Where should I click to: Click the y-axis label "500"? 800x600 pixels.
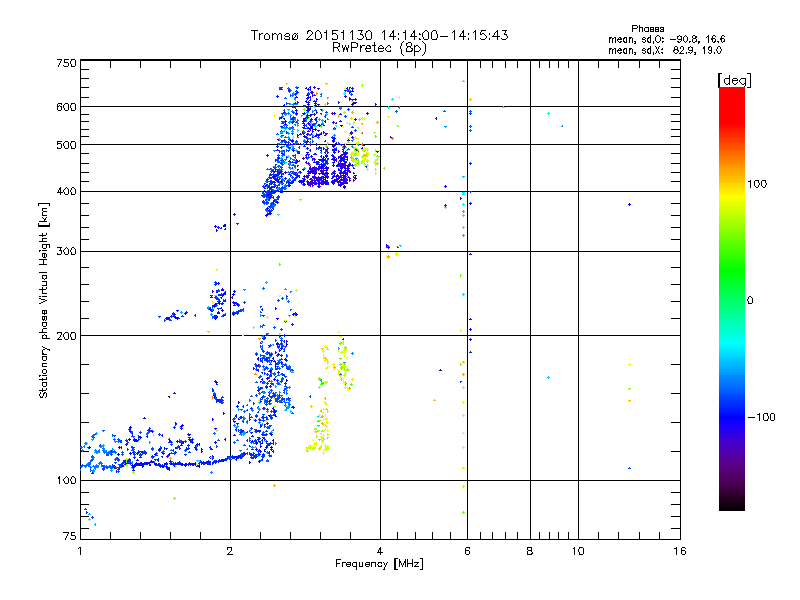pyautogui.click(x=66, y=145)
